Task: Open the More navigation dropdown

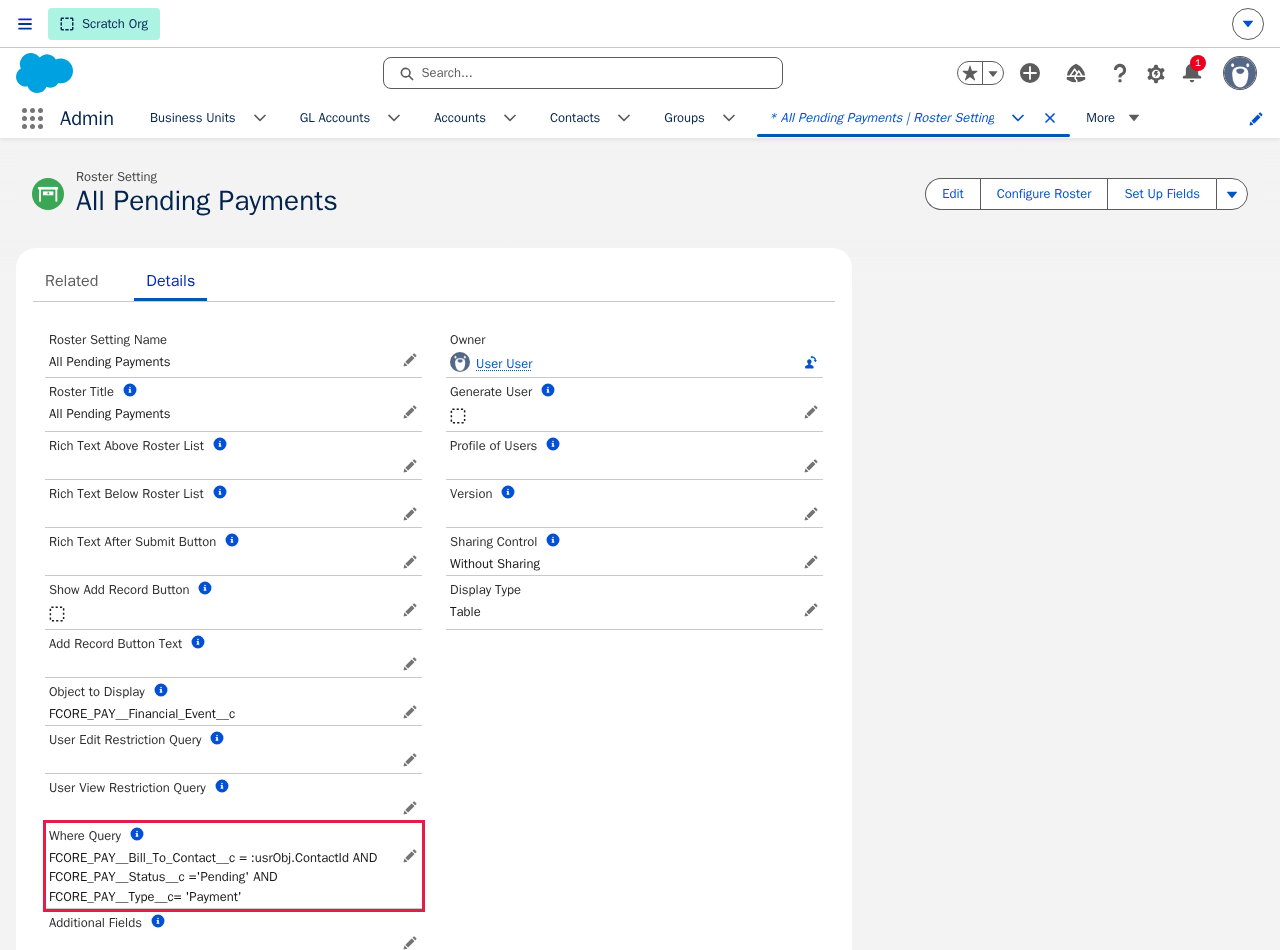Action: coord(1112,118)
